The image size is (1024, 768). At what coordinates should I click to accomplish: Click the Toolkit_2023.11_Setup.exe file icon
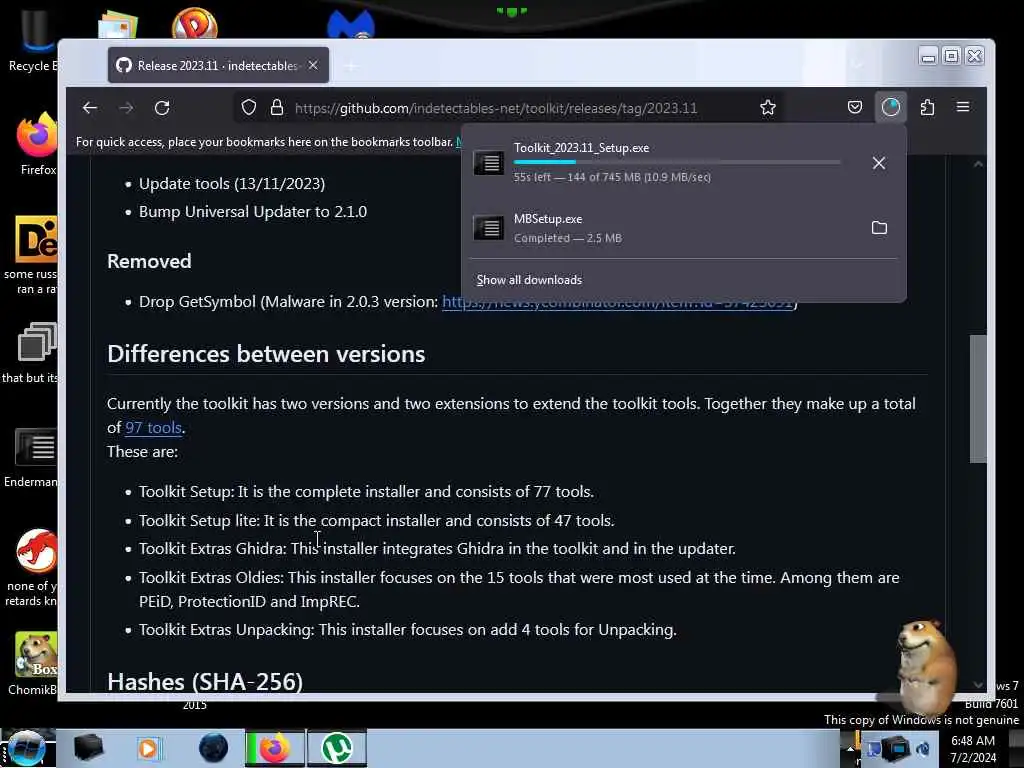(x=488, y=163)
